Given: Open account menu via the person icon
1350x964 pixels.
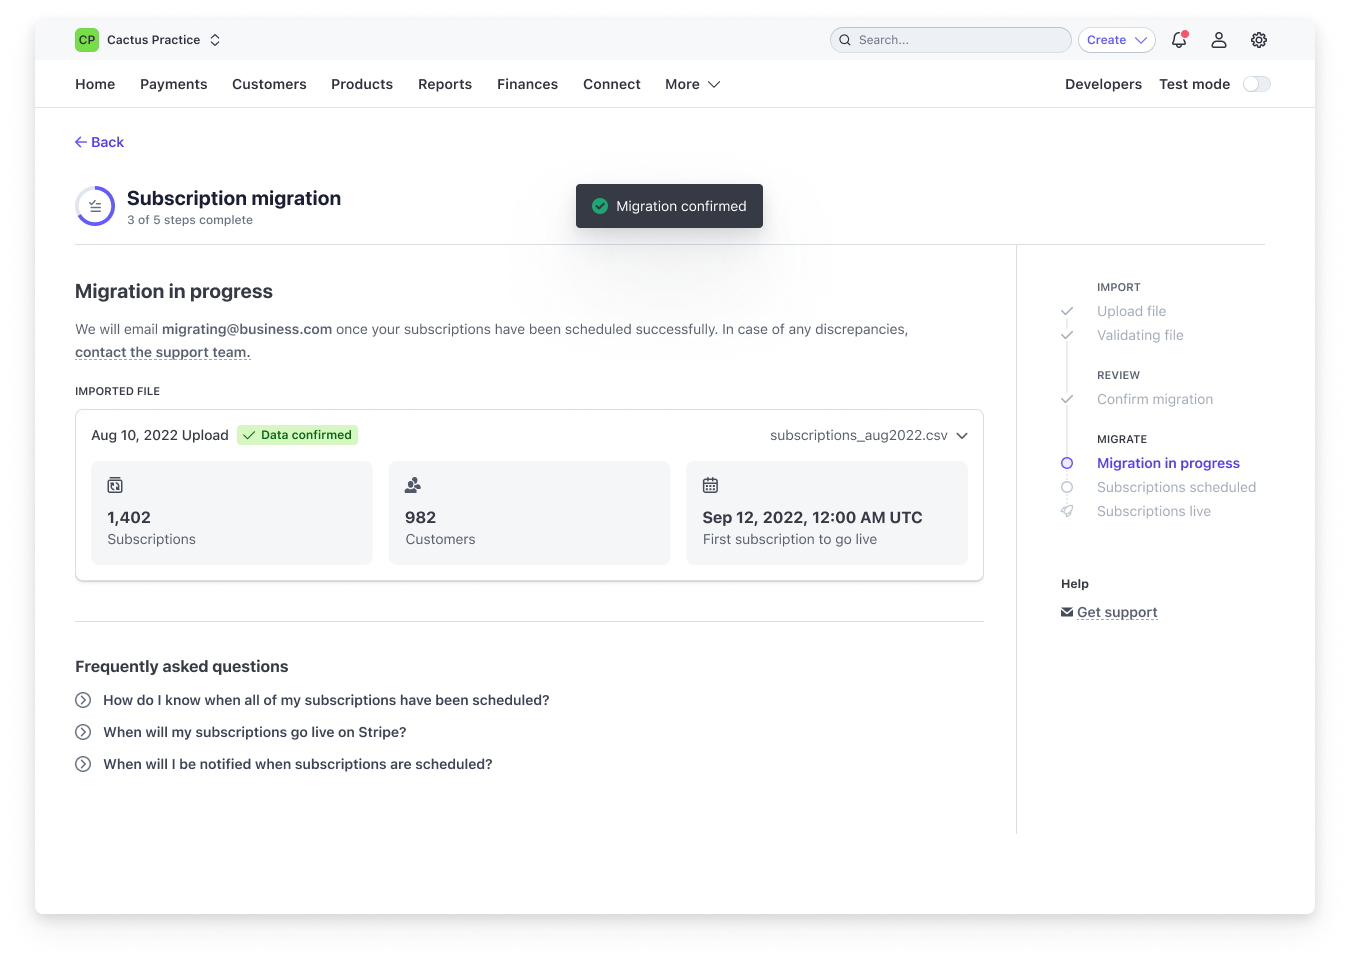Looking at the screenshot, I should tap(1218, 40).
